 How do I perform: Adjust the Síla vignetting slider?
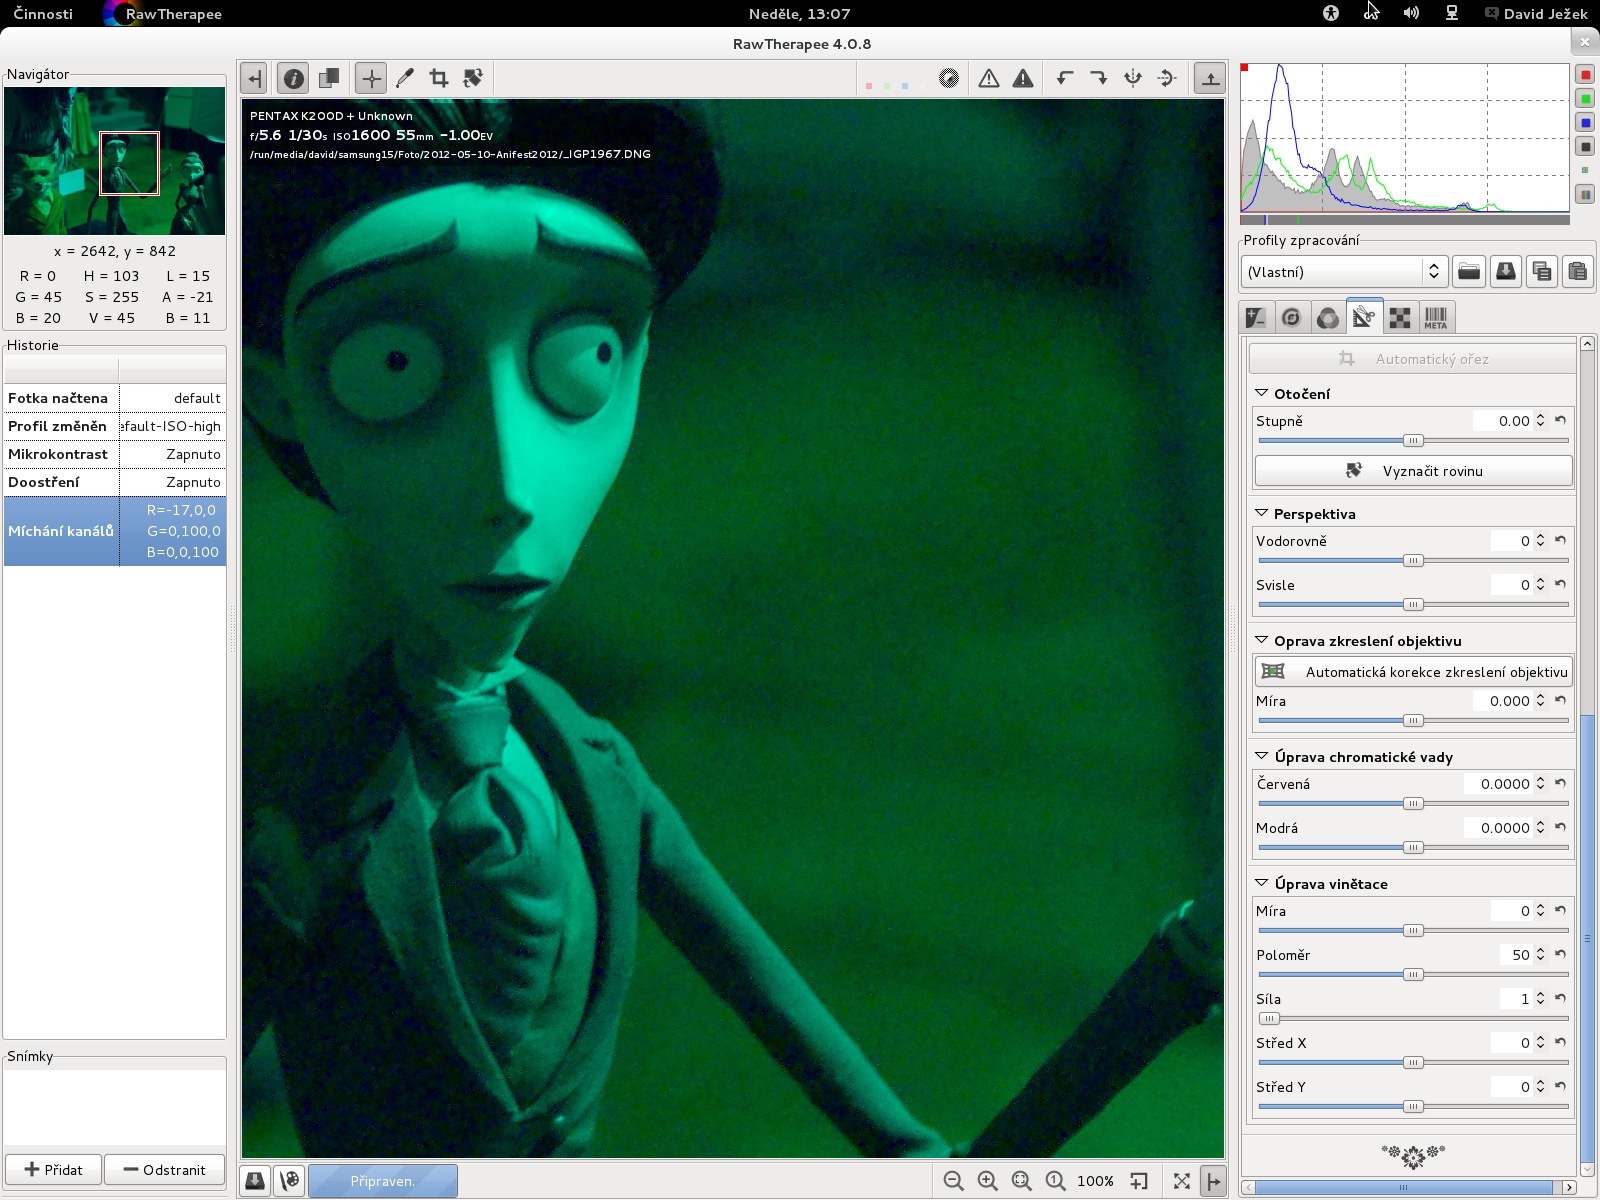(x=1413, y=1019)
